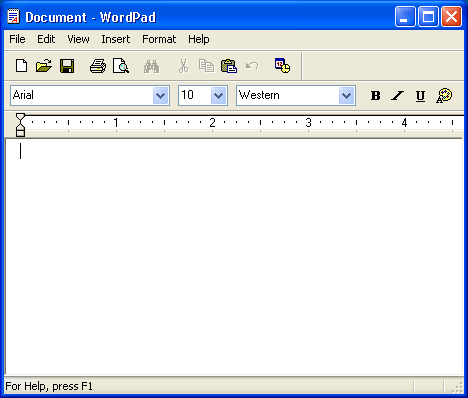Image resolution: width=468 pixels, height=398 pixels.
Task: Click the Undo arrow icon
Action: click(x=252, y=66)
